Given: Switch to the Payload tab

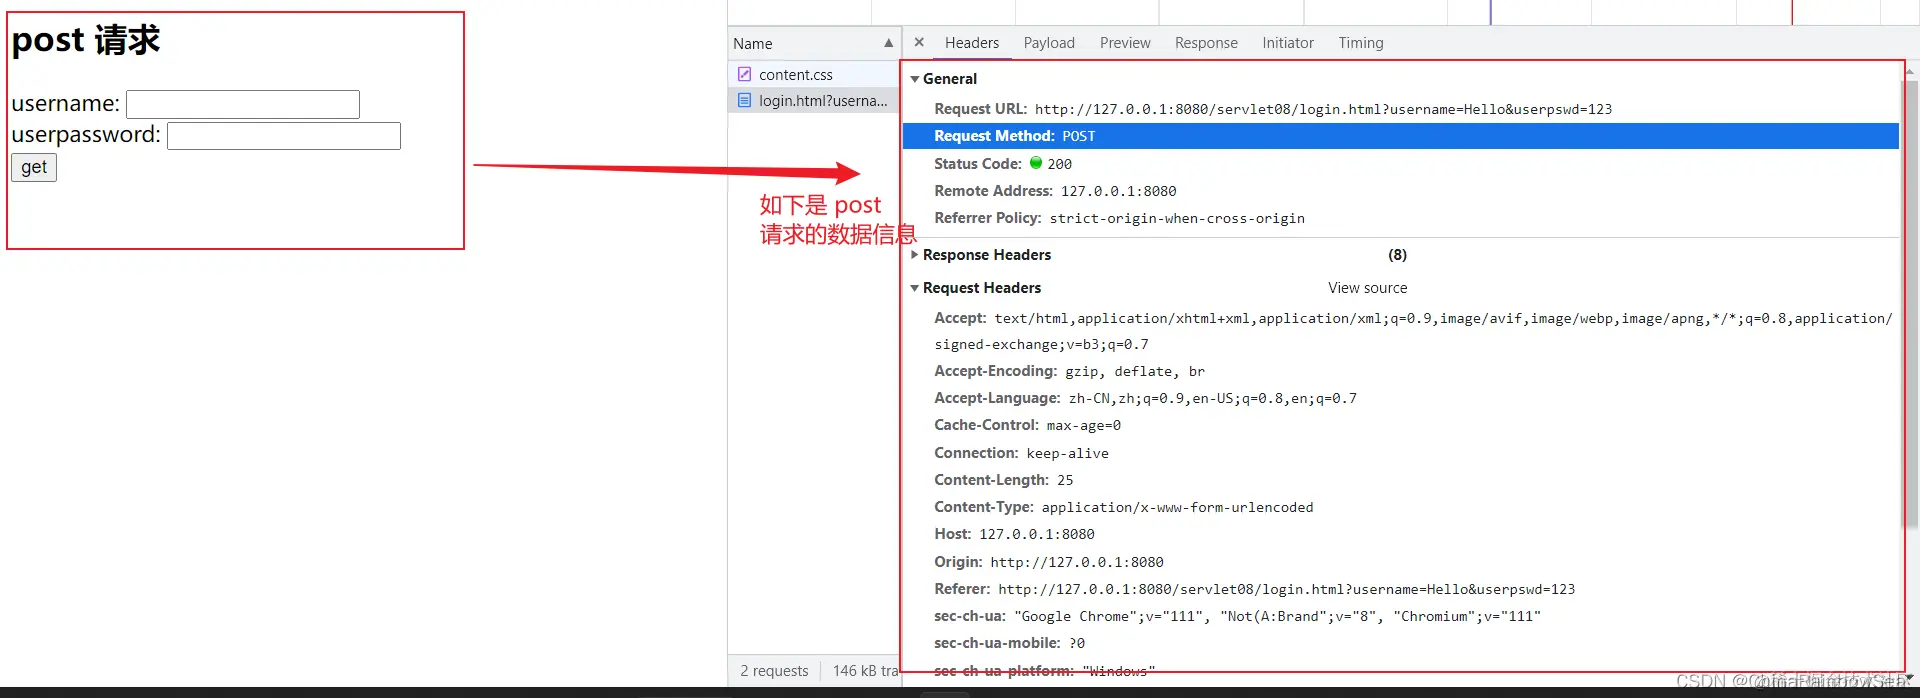Looking at the screenshot, I should point(1049,43).
